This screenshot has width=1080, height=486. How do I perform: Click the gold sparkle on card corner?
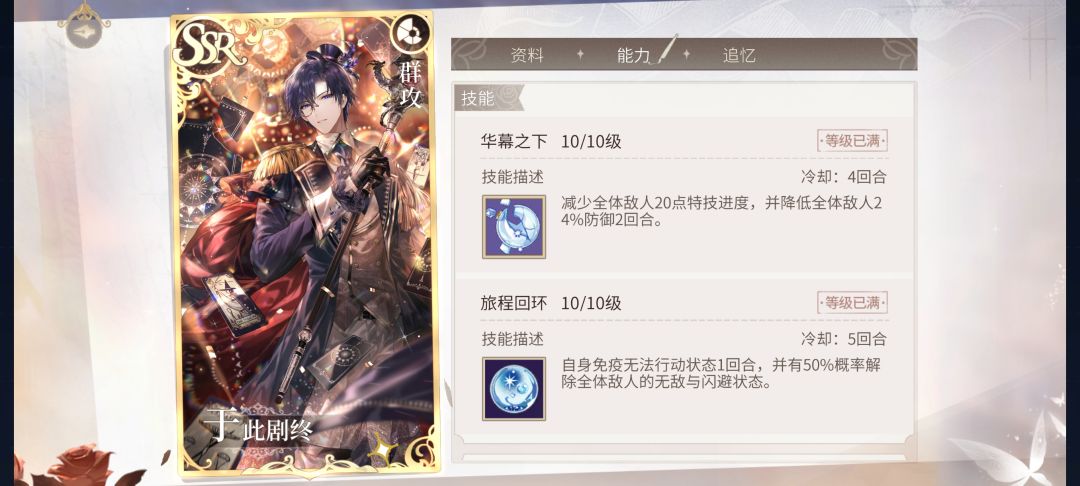pos(382,450)
